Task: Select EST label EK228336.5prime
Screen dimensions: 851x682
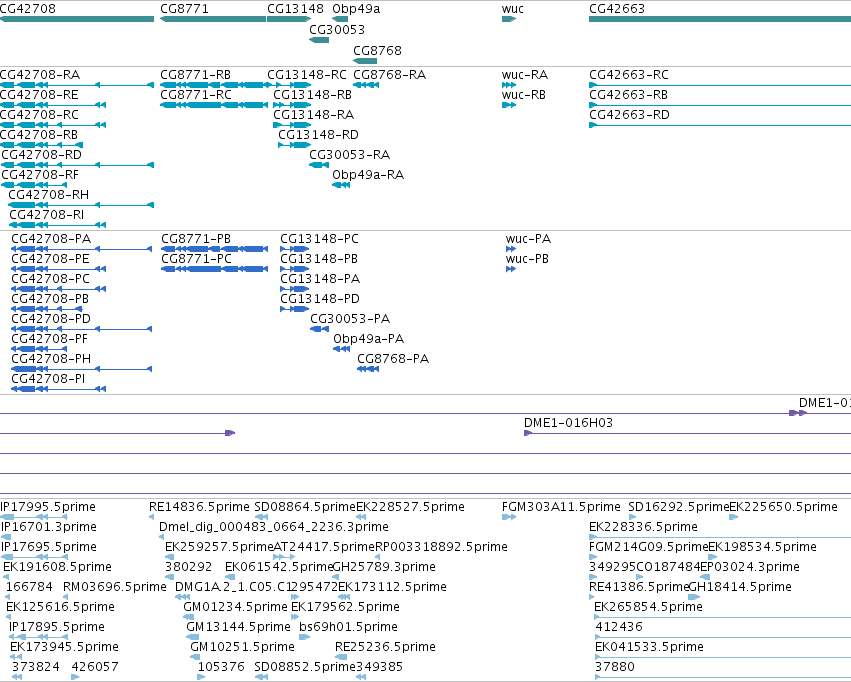Action: click(x=643, y=527)
